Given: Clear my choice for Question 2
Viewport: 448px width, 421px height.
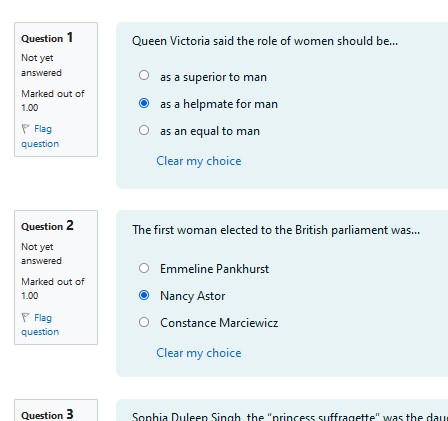Looking at the screenshot, I should (199, 353).
